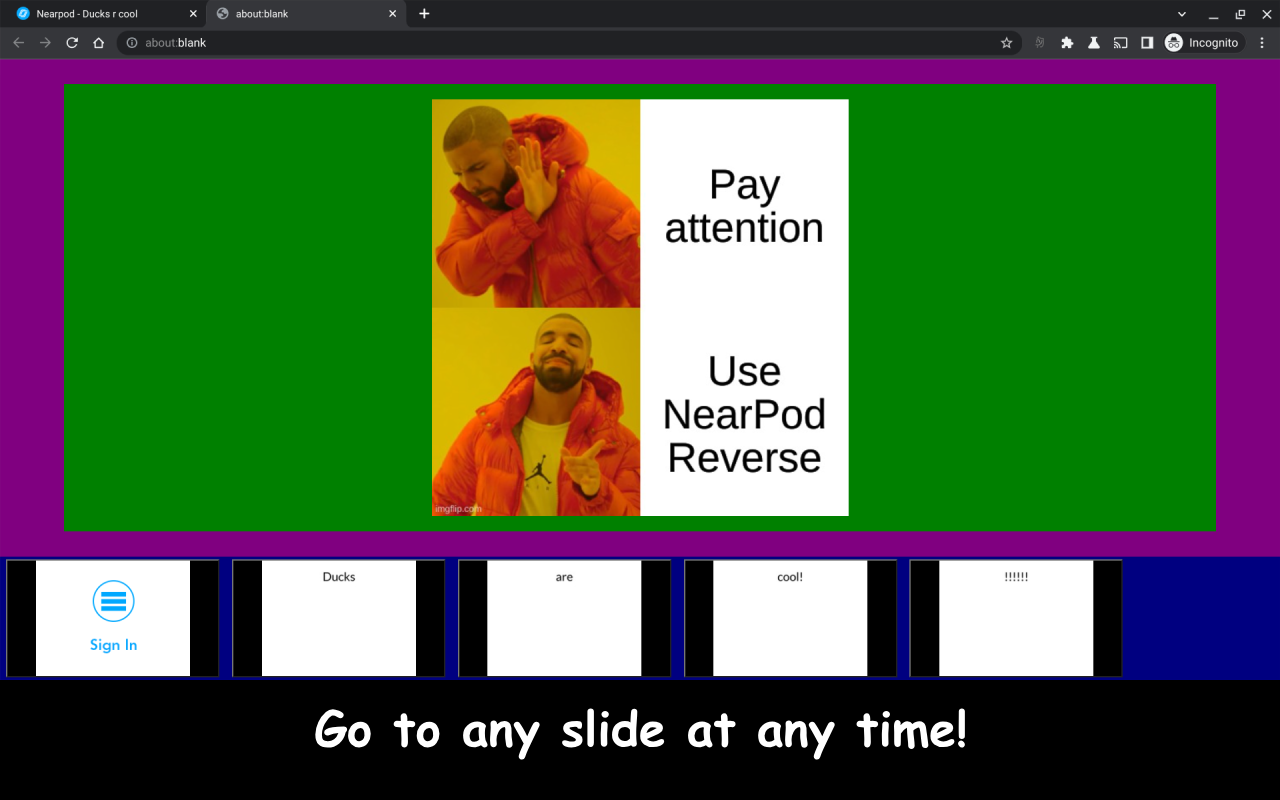Click the hamburger icon on Sign In slide

pyautogui.click(x=113, y=601)
